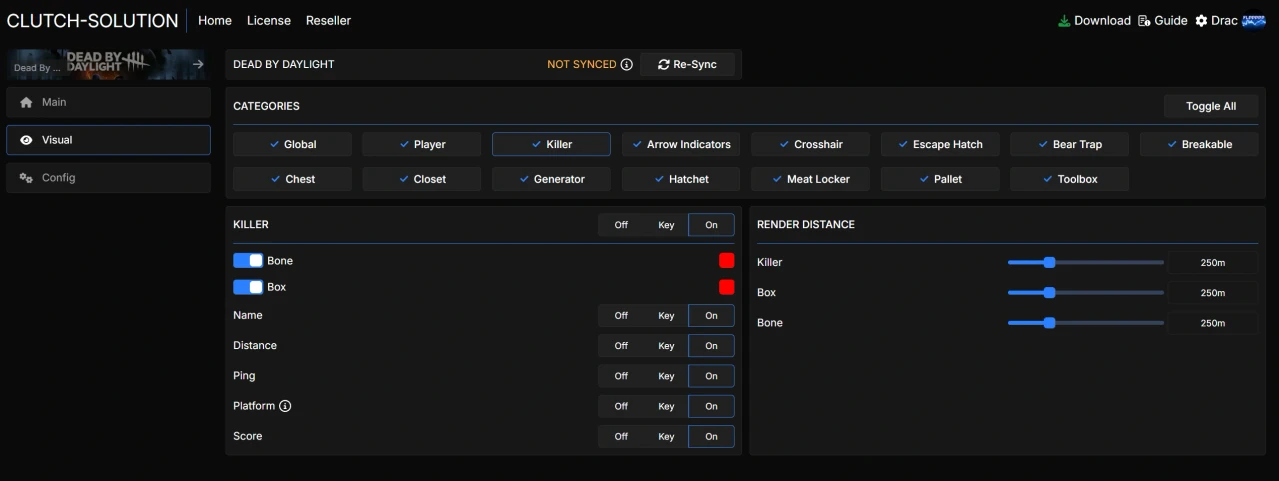Click the user avatar in top-right corner
The width and height of the screenshot is (1279, 481).
click(1254, 21)
